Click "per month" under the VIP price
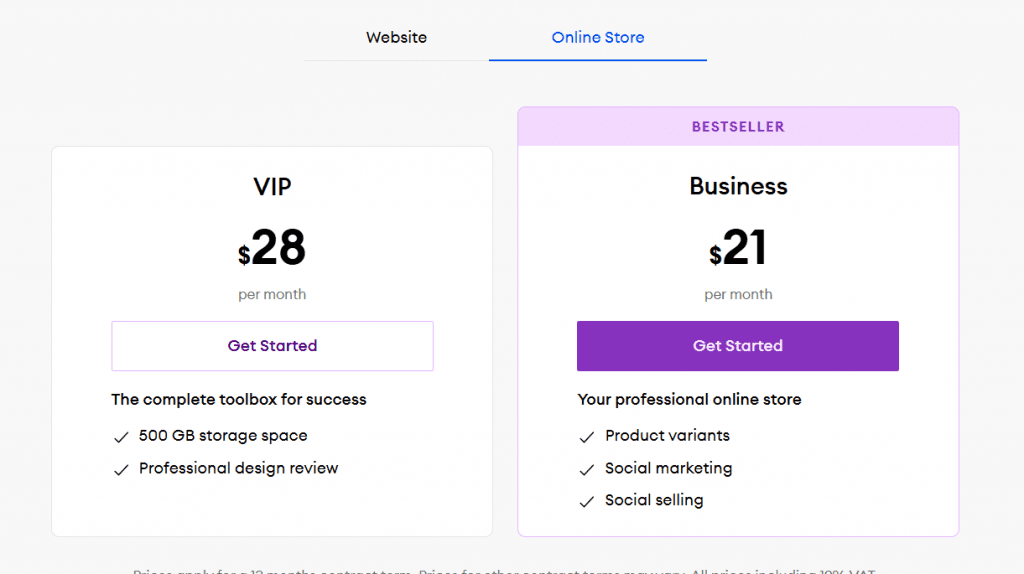The height and width of the screenshot is (574, 1024). click(x=272, y=295)
